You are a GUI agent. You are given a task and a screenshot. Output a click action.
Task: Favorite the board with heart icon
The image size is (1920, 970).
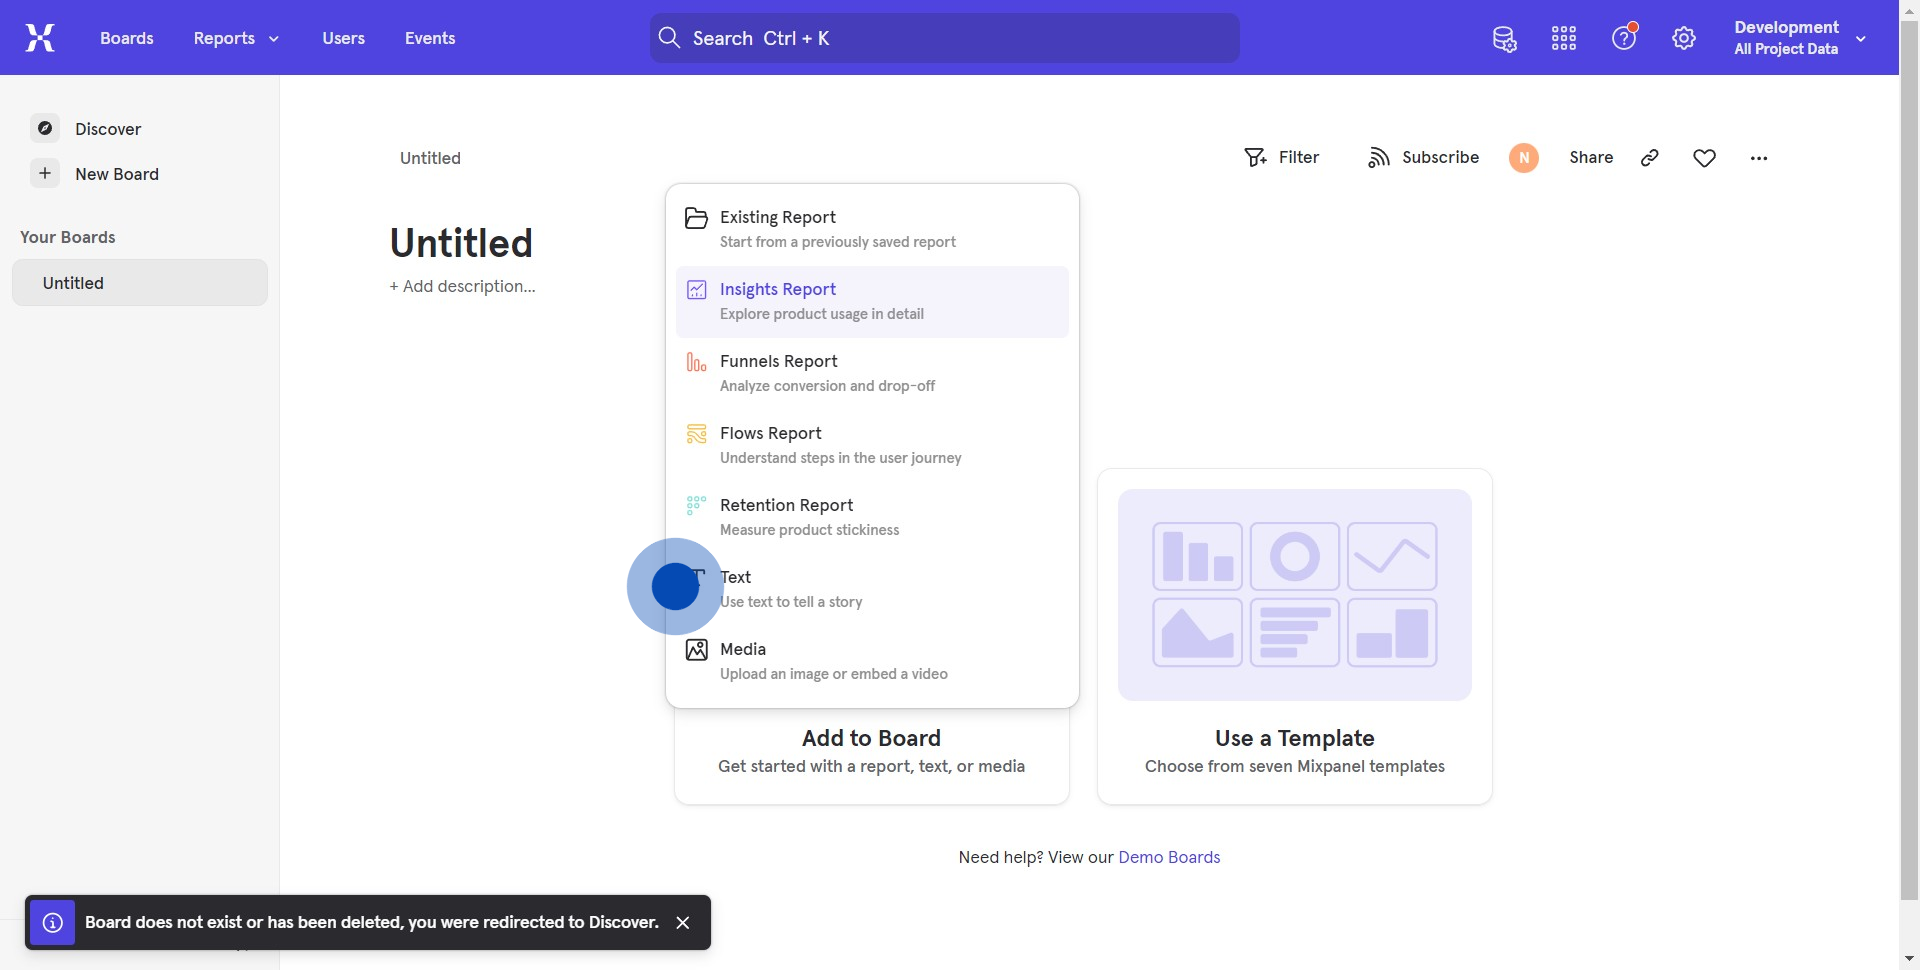(x=1705, y=158)
